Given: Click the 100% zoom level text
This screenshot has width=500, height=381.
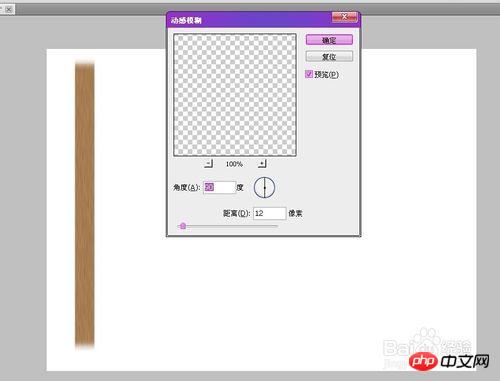Looking at the screenshot, I should point(234,164).
